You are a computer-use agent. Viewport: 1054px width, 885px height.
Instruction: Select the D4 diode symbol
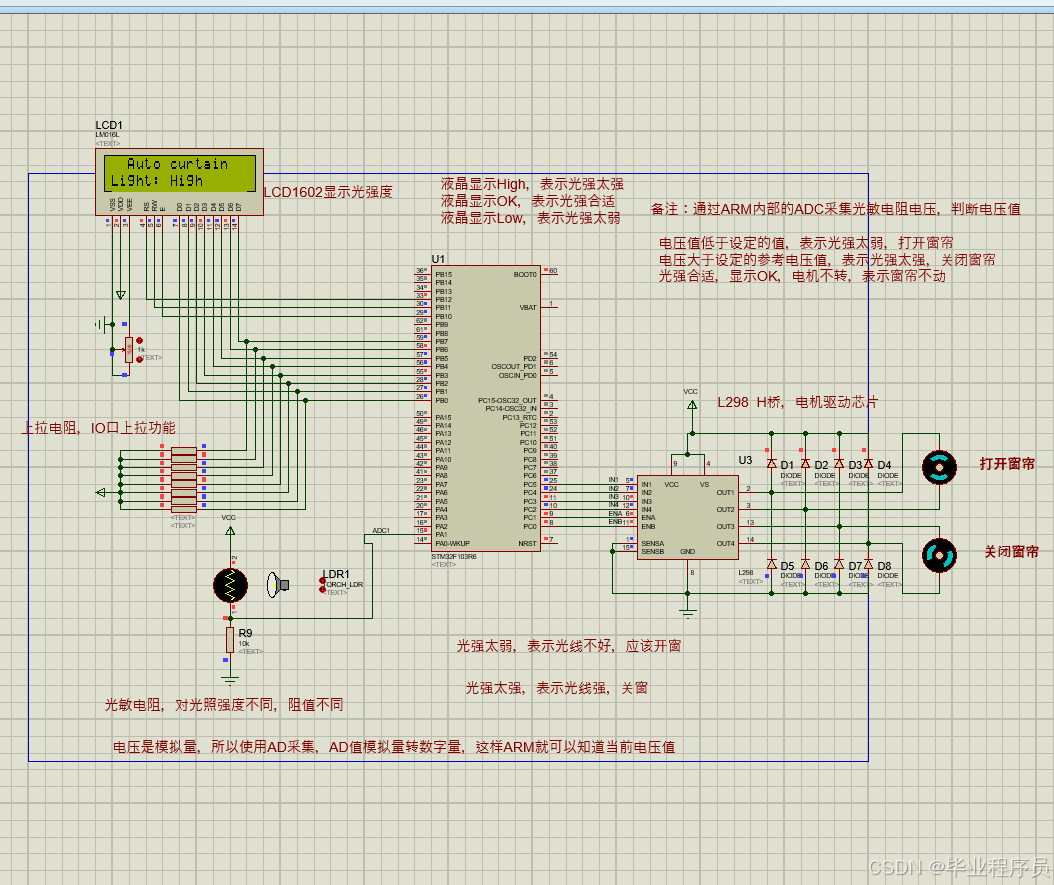click(868, 464)
